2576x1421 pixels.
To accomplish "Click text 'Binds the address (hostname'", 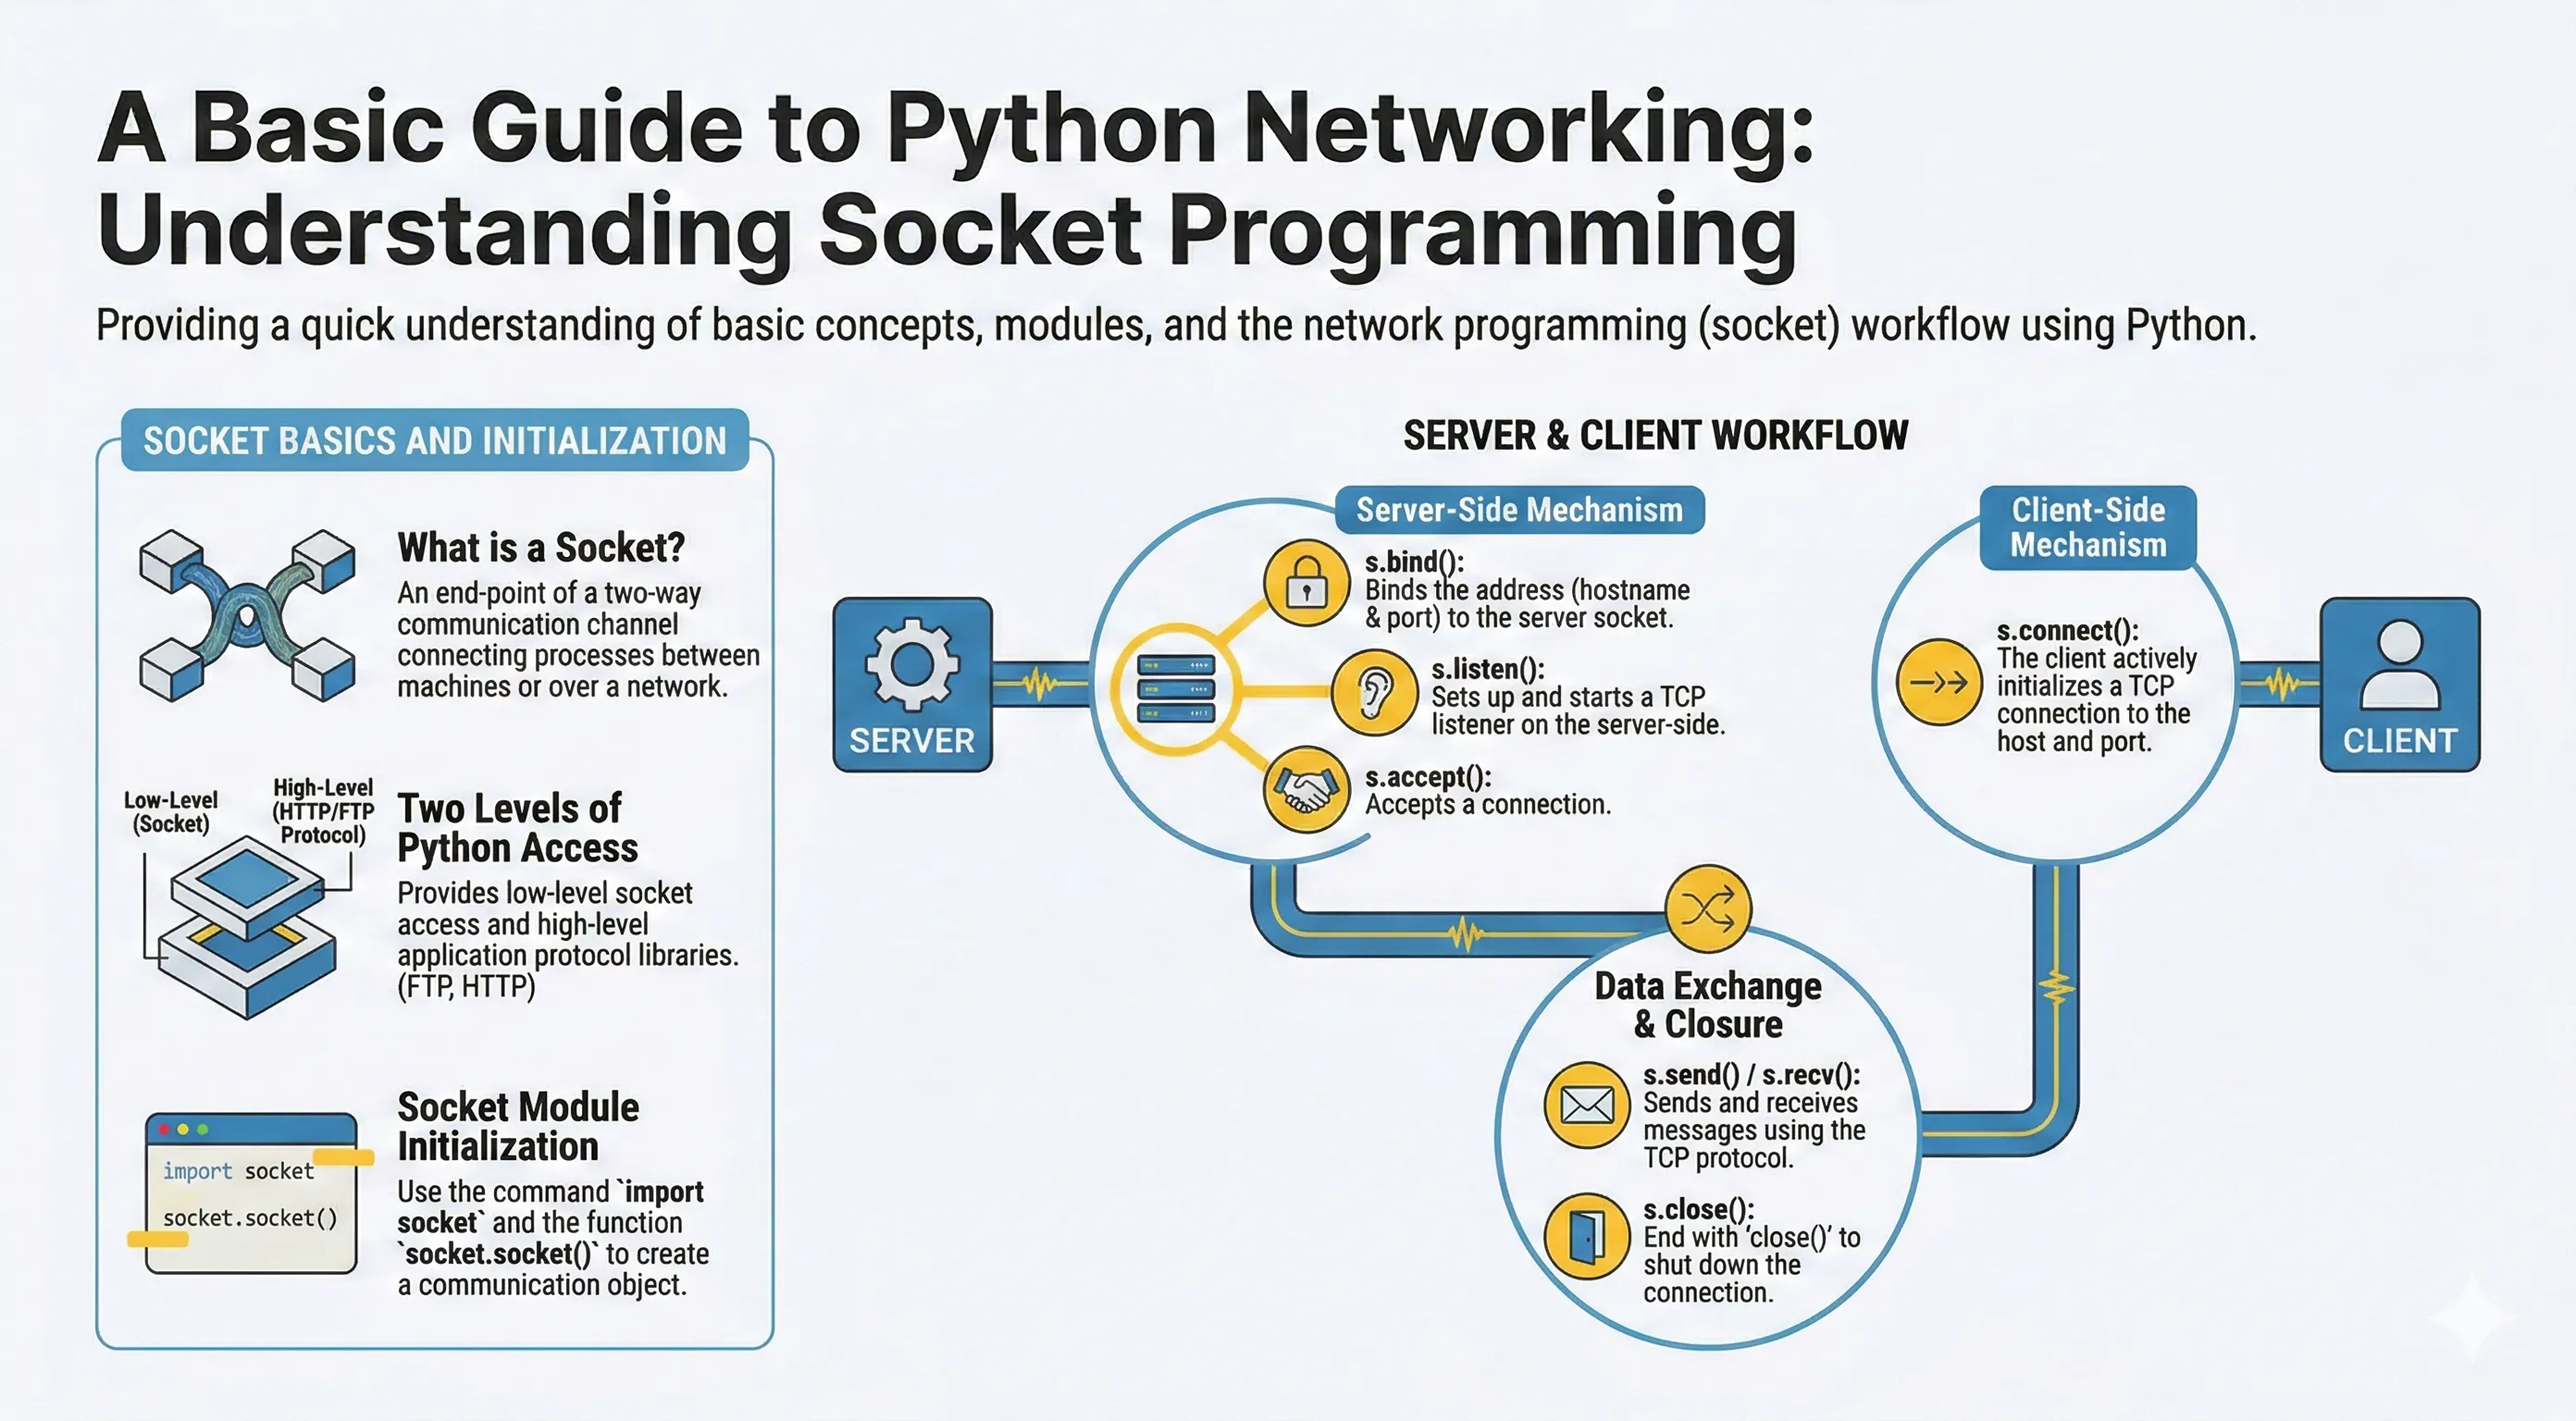I will click(1527, 590).
